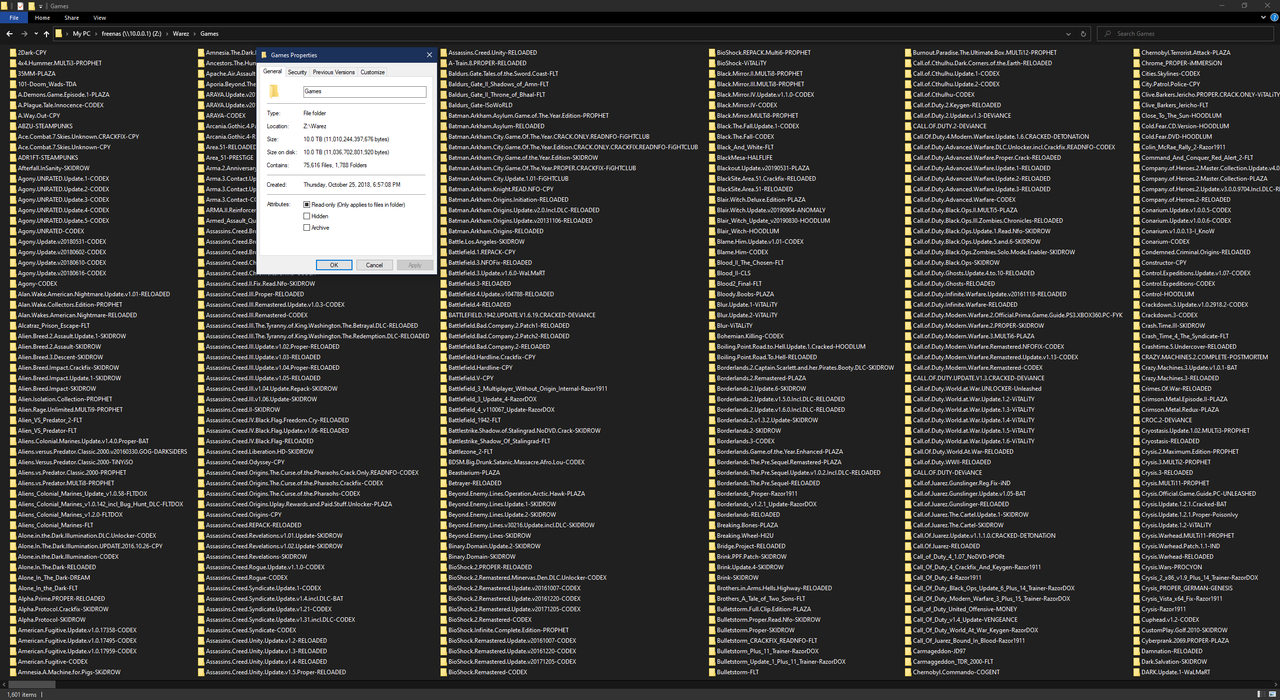Open the Customize tab
Screen dimensions: 1280x700
[373, 72]
